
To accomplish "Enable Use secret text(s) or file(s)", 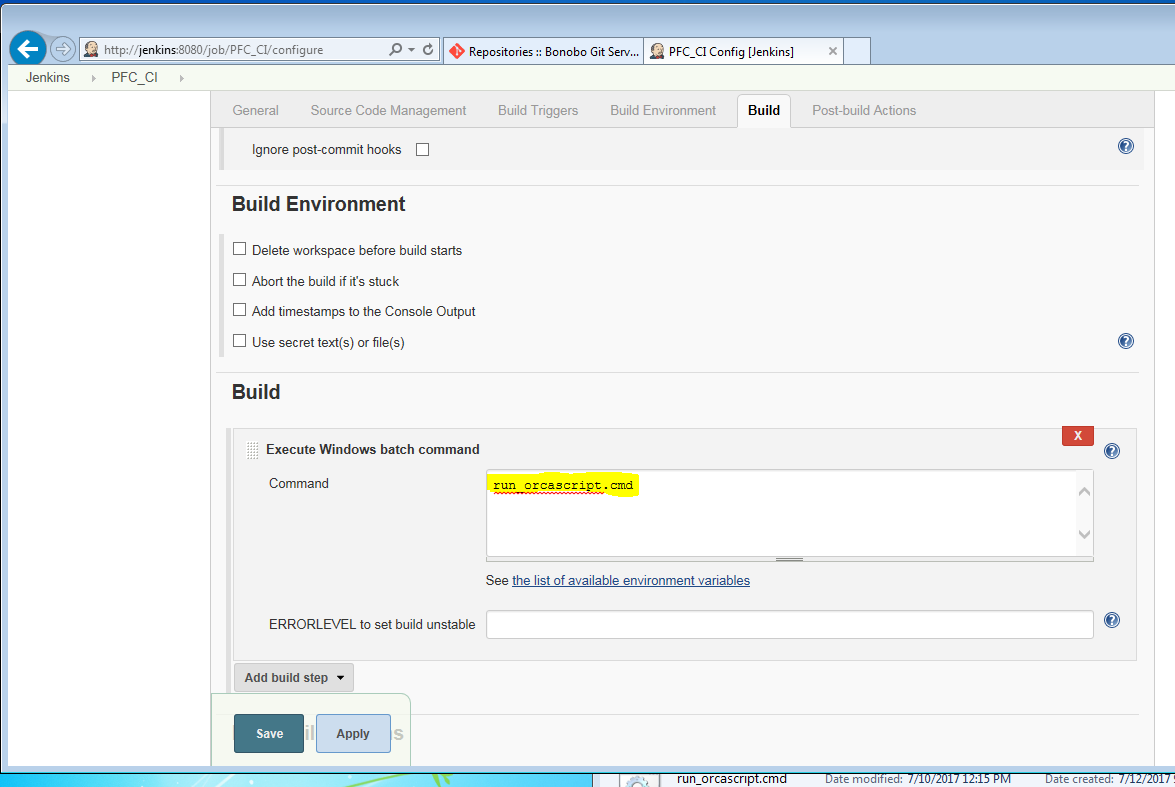I will click(x=240, y=341).
